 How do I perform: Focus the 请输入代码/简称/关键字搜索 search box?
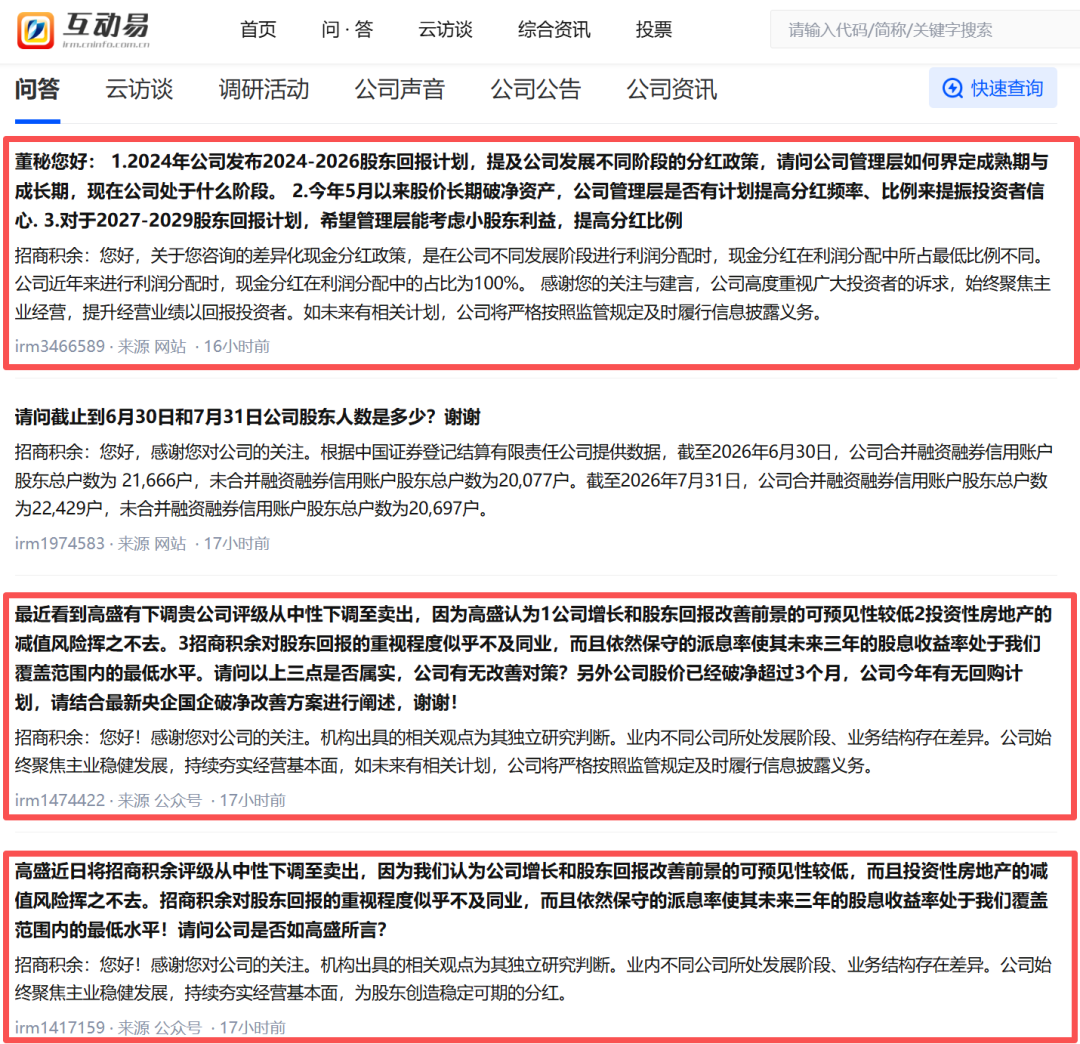[x=924, y=30]
